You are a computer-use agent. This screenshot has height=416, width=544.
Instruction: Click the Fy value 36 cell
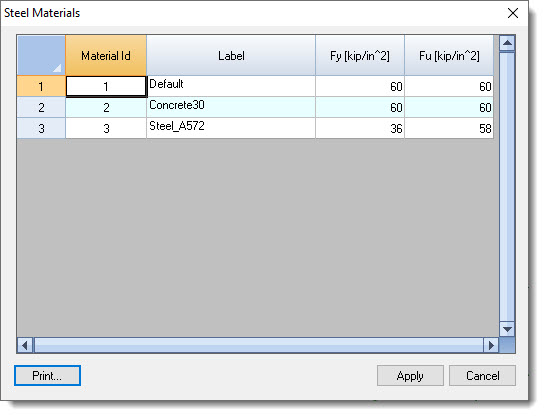click(360, 128)
